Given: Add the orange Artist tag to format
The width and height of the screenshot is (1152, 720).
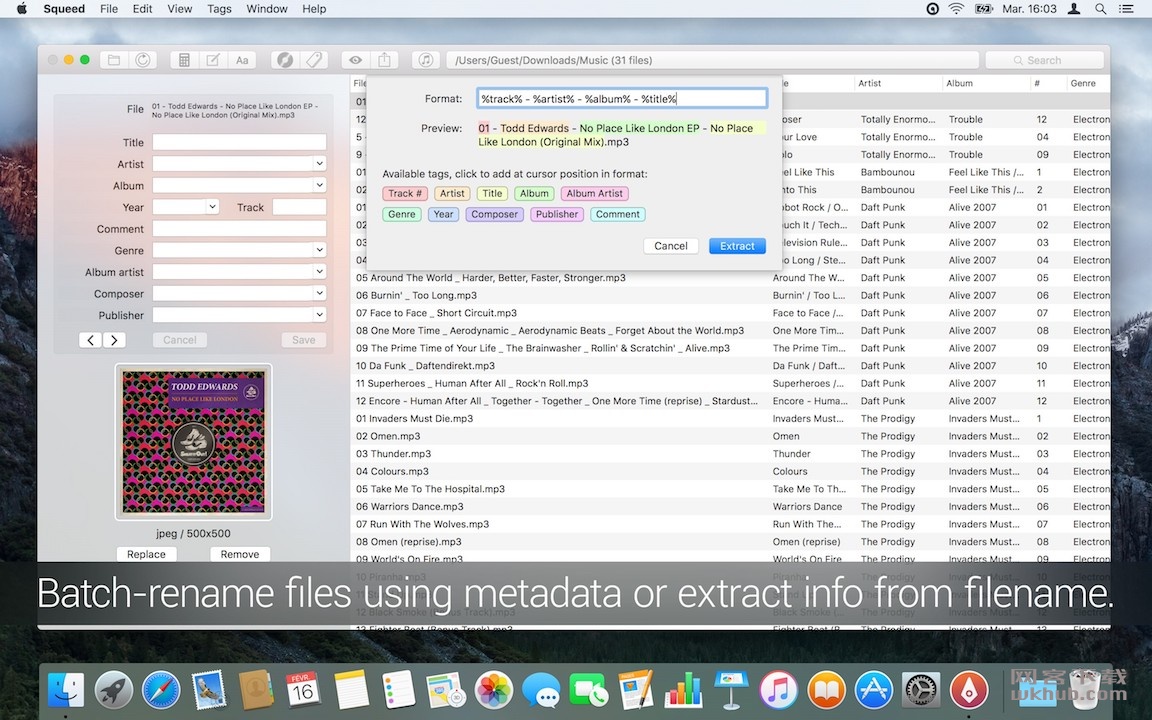Looking at the screenshot, I should coord(452,193).
